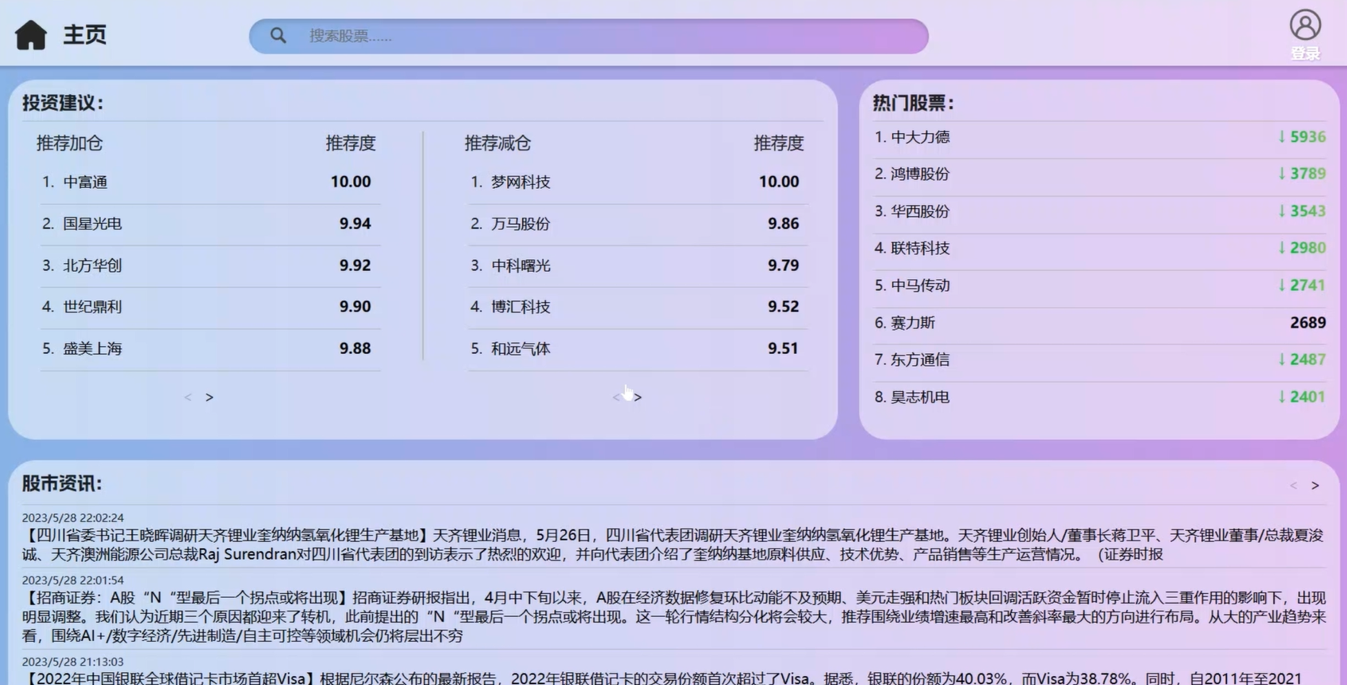Go to next page of 推荐加仓 list
Image resolution: width=1347 pixels, height=685 pixels.
pyautogui.click(x=210, y=397)
